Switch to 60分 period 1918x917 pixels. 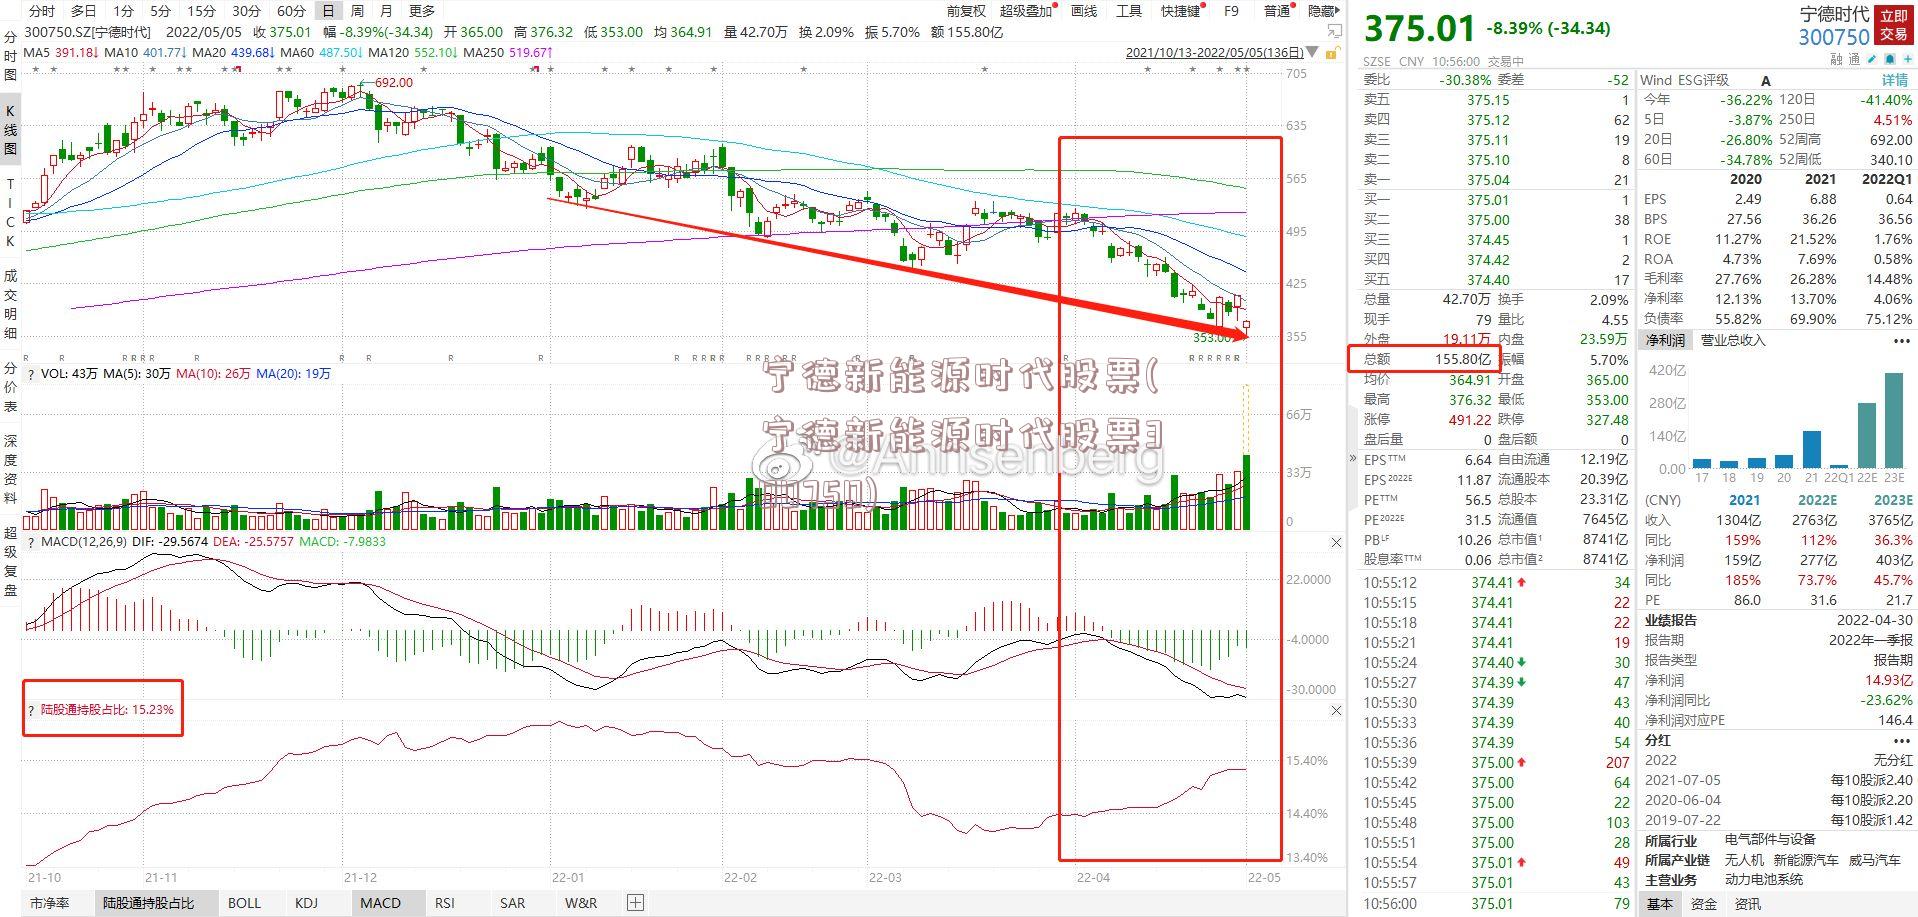291,11
